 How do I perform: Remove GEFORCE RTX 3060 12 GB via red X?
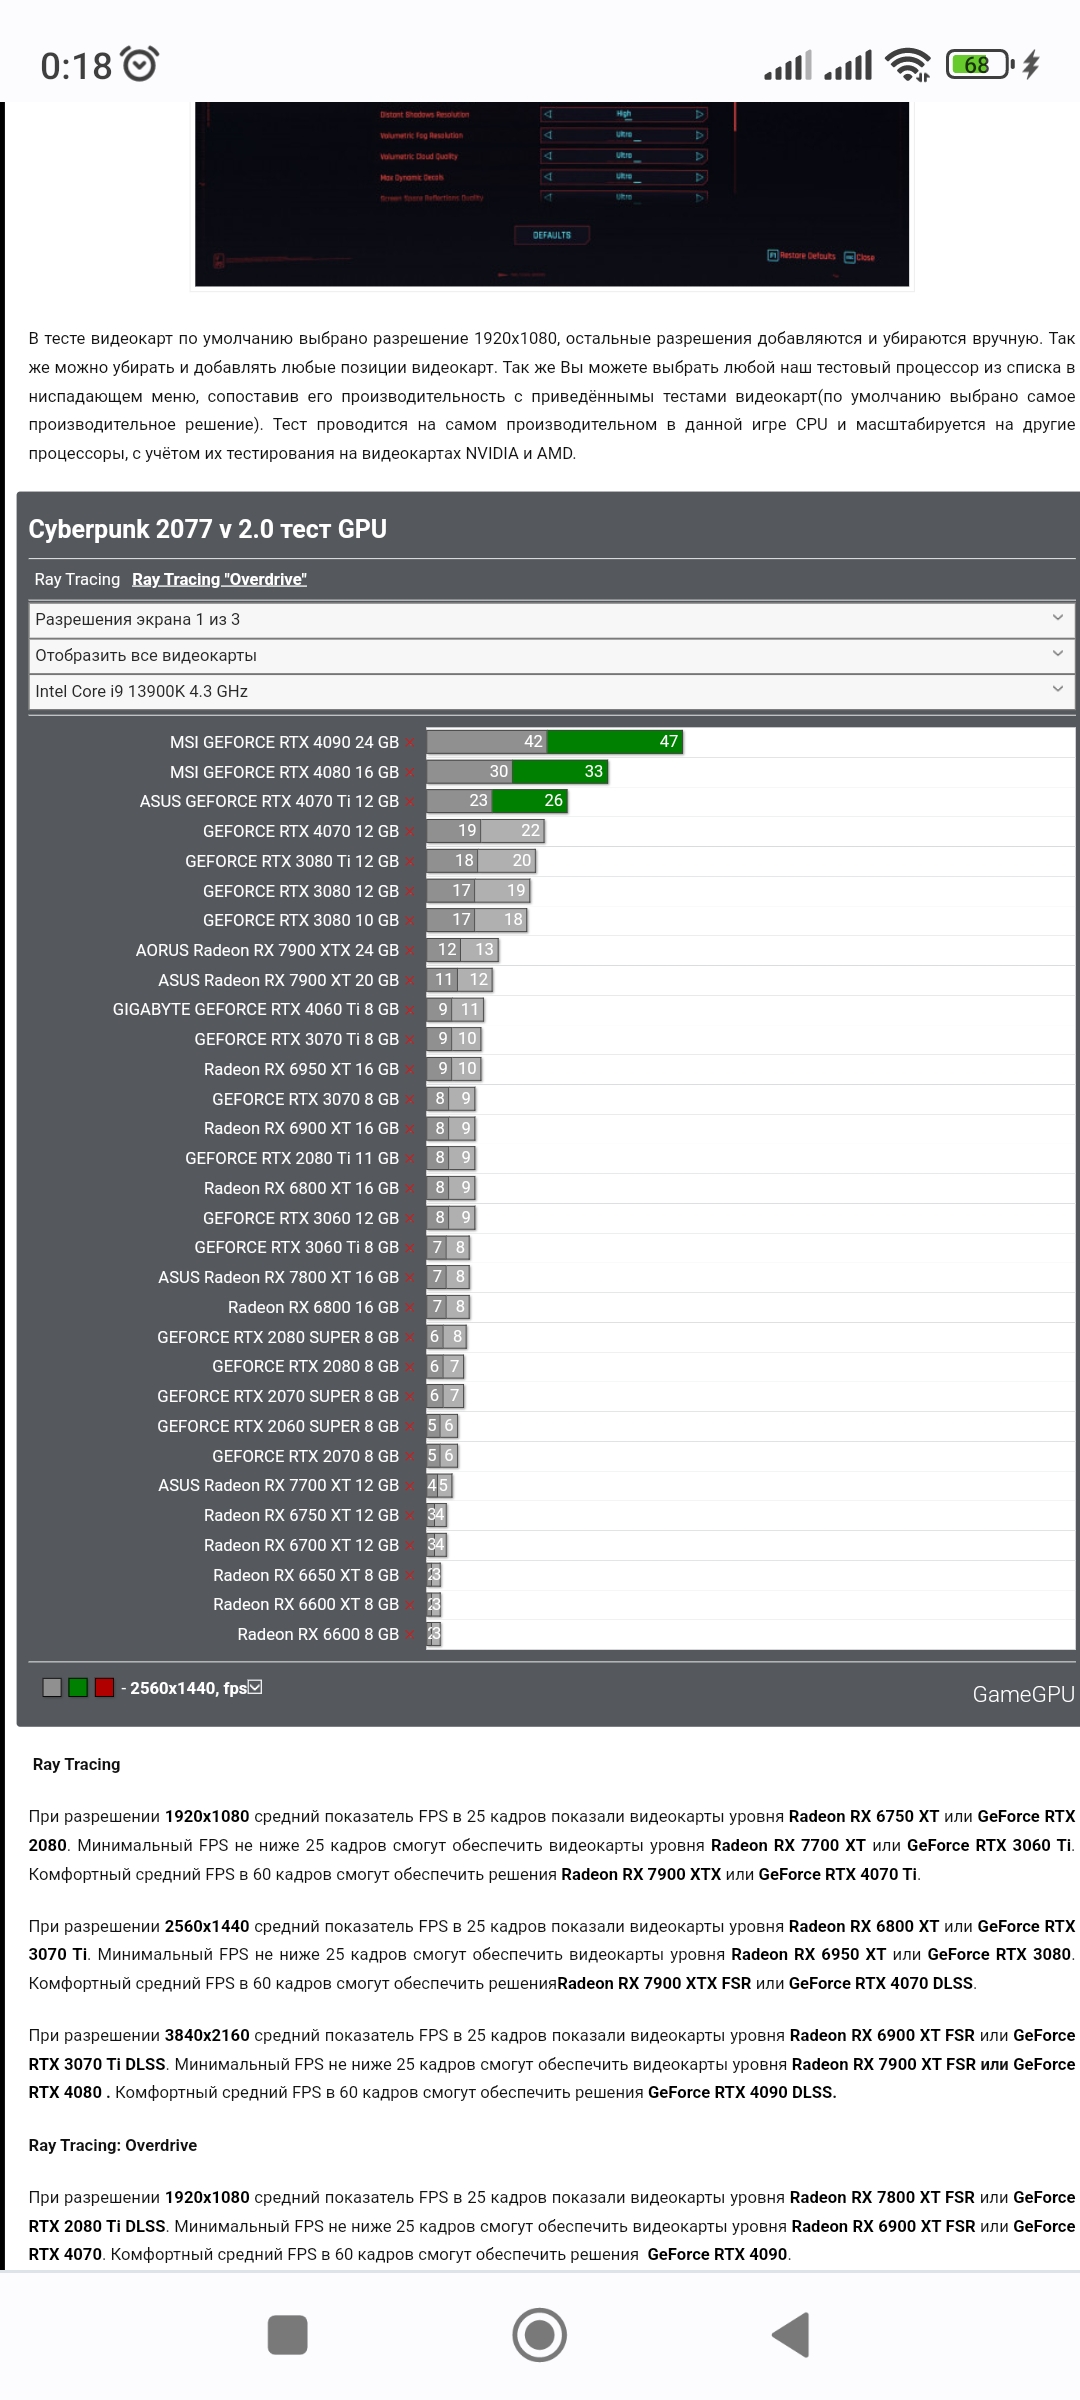(410, 1219)
